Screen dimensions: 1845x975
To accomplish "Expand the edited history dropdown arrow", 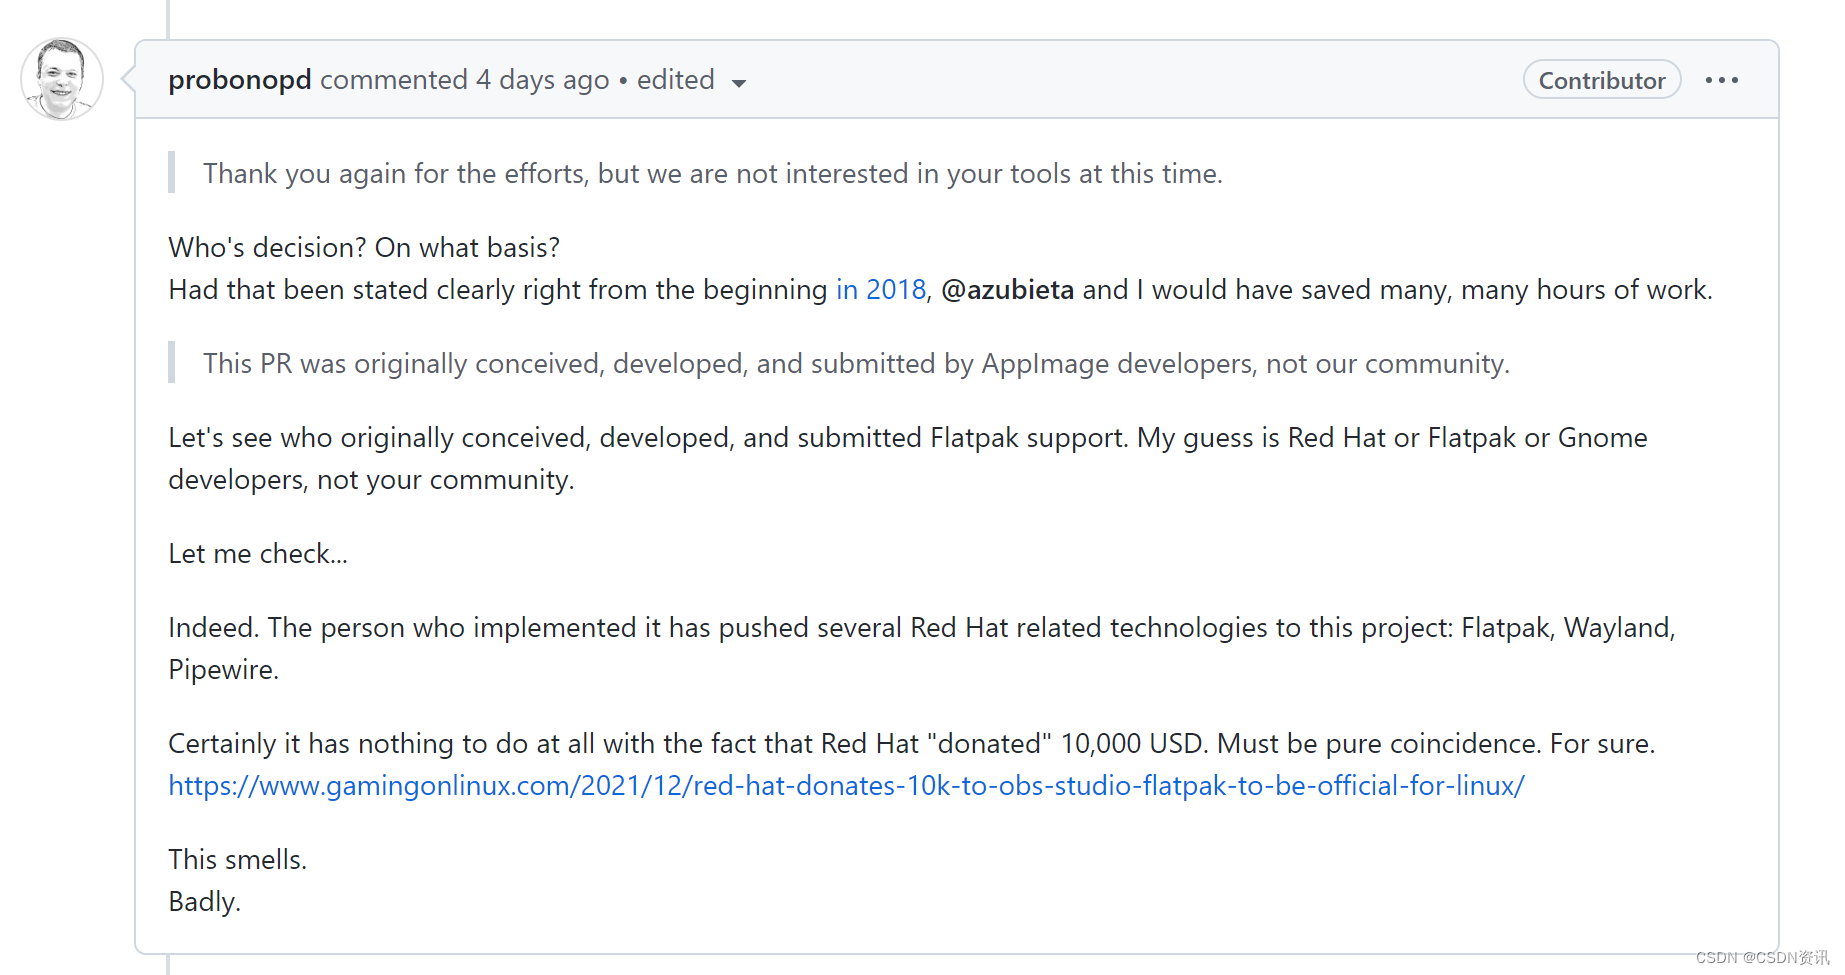I will click(739, 83).
